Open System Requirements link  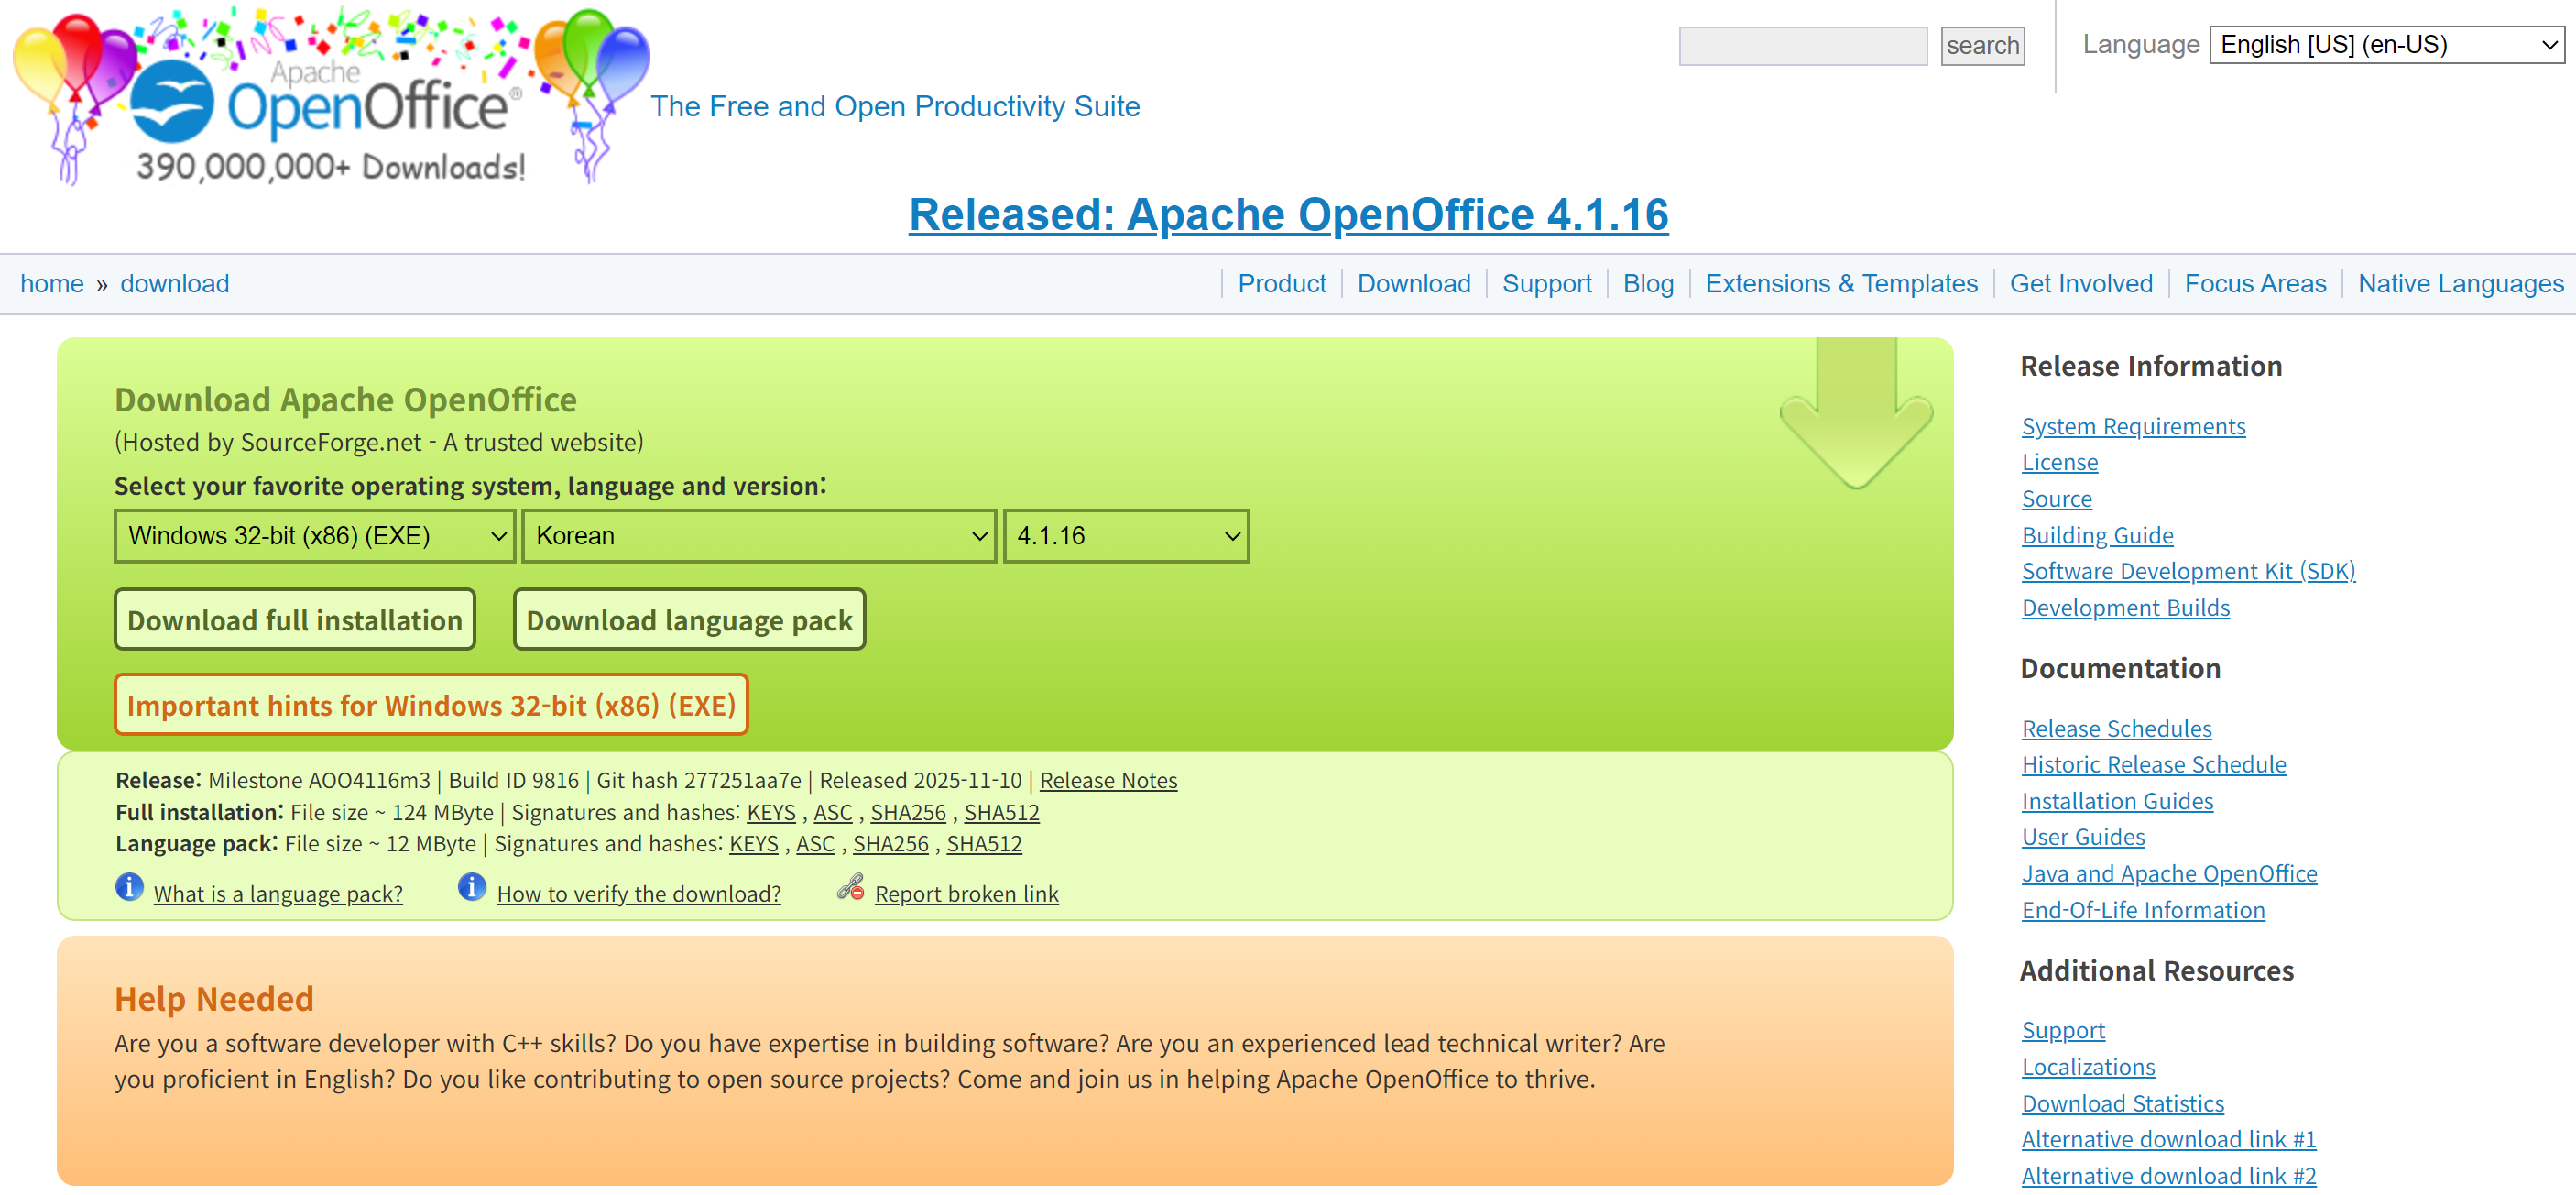(2133, 427)
